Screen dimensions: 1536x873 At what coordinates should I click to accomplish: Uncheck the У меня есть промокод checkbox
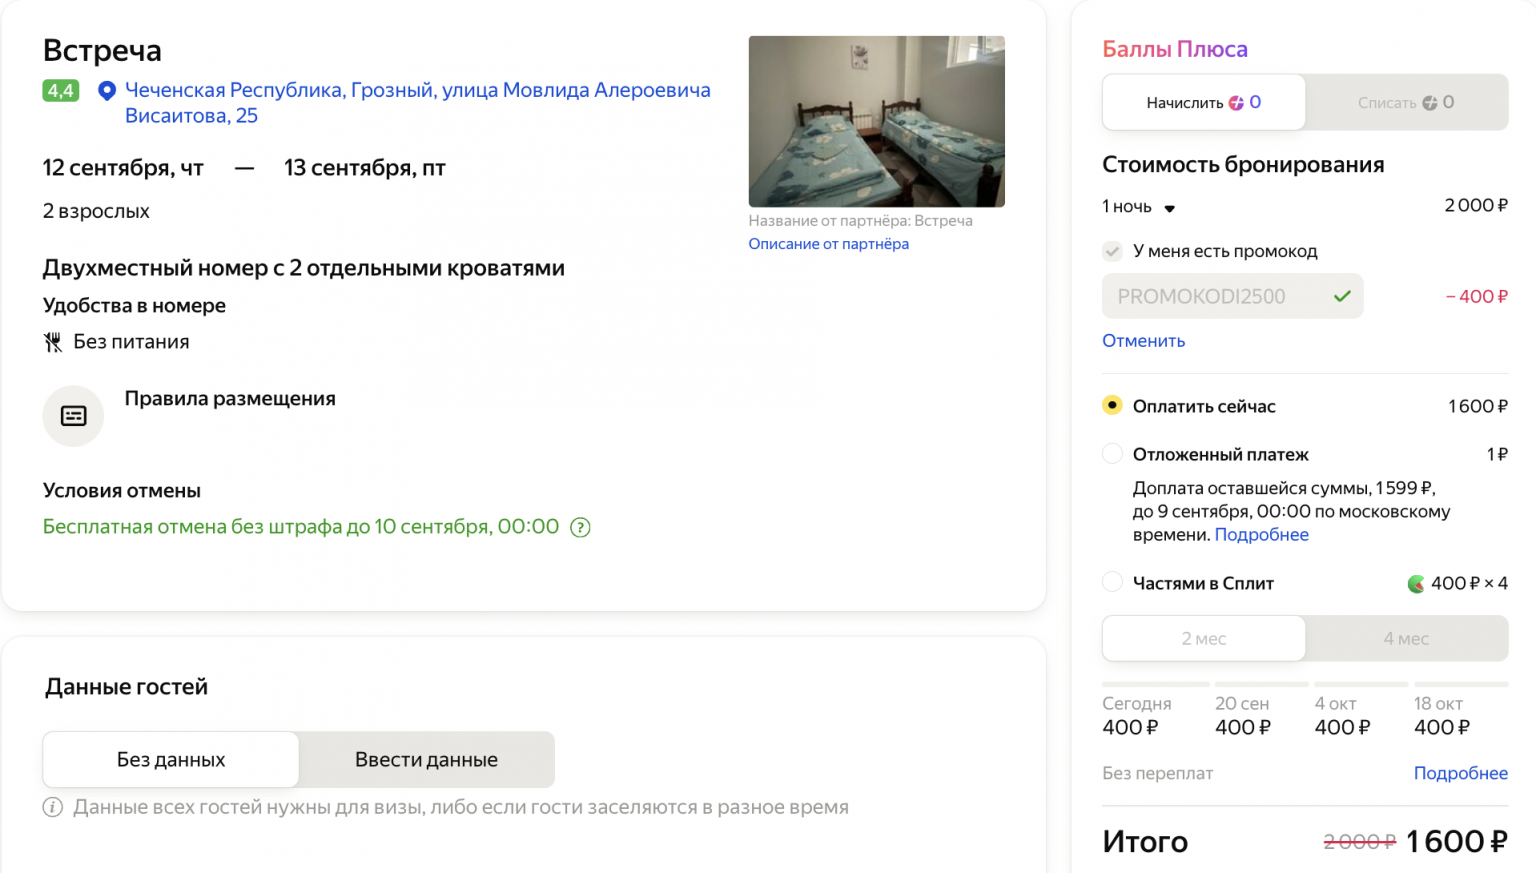1113,251
